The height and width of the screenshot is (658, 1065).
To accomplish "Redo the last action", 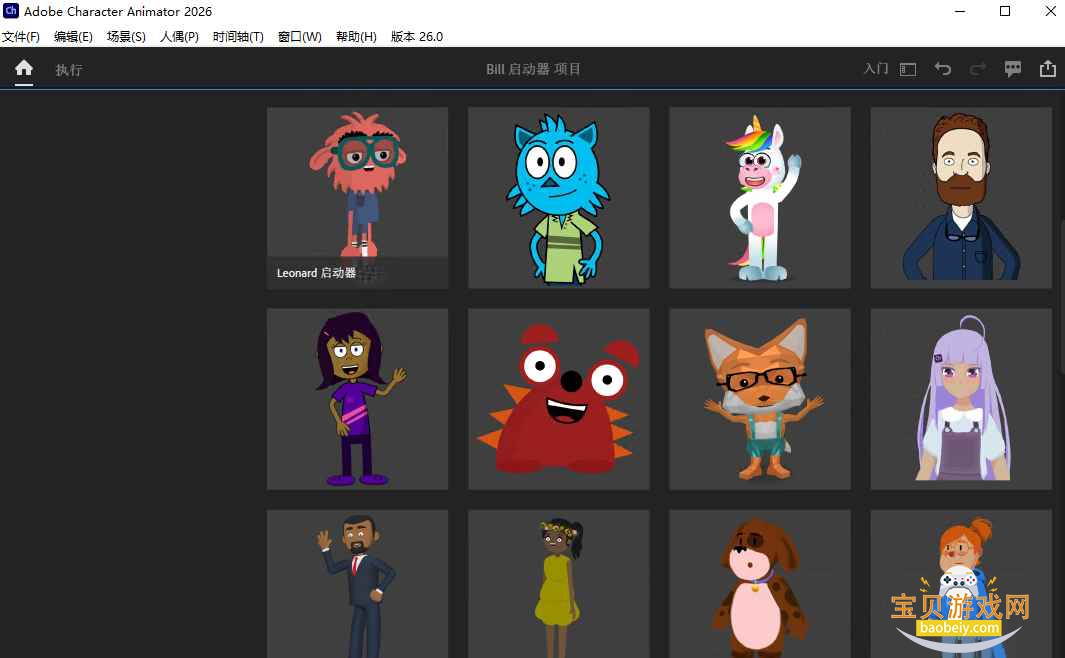I will point(977,69).
